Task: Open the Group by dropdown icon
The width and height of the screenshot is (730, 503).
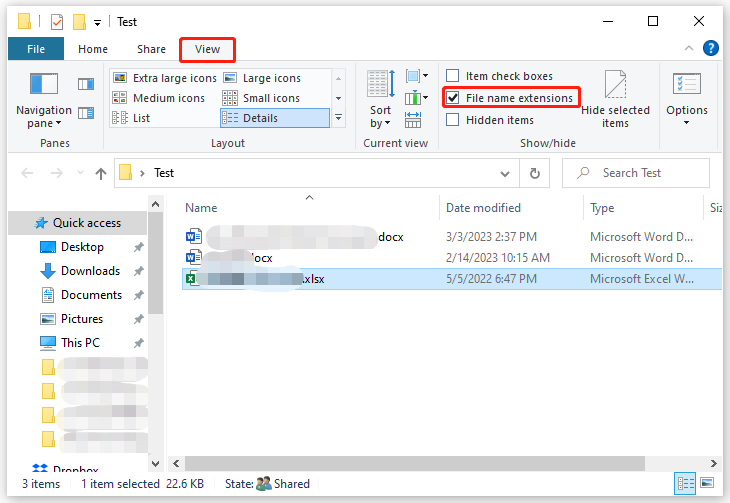Action: [x=417, y=75]
